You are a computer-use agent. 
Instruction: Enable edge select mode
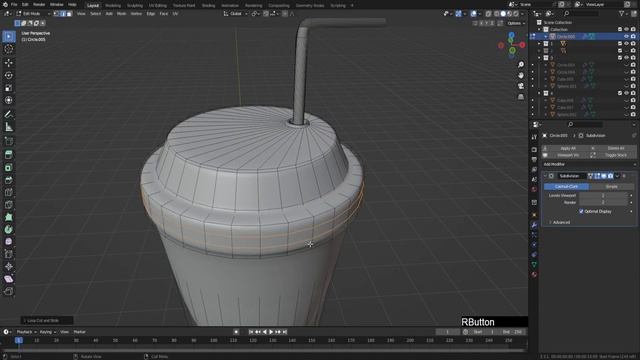(x=63, y=13)
